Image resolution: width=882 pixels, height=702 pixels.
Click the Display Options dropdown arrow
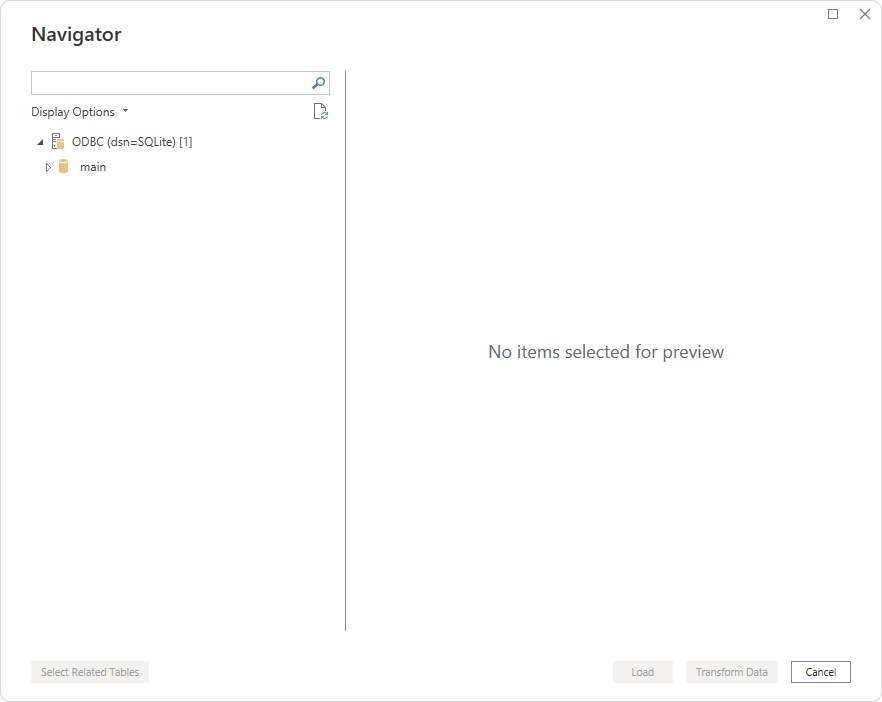[x=125, y=112]
